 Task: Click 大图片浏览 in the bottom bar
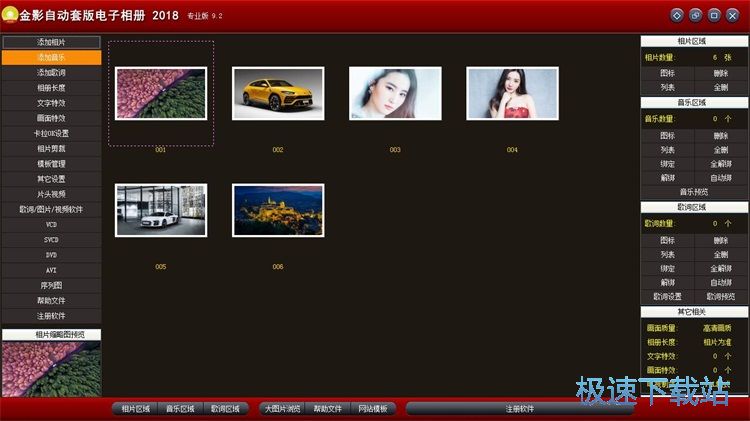[282, 409]
